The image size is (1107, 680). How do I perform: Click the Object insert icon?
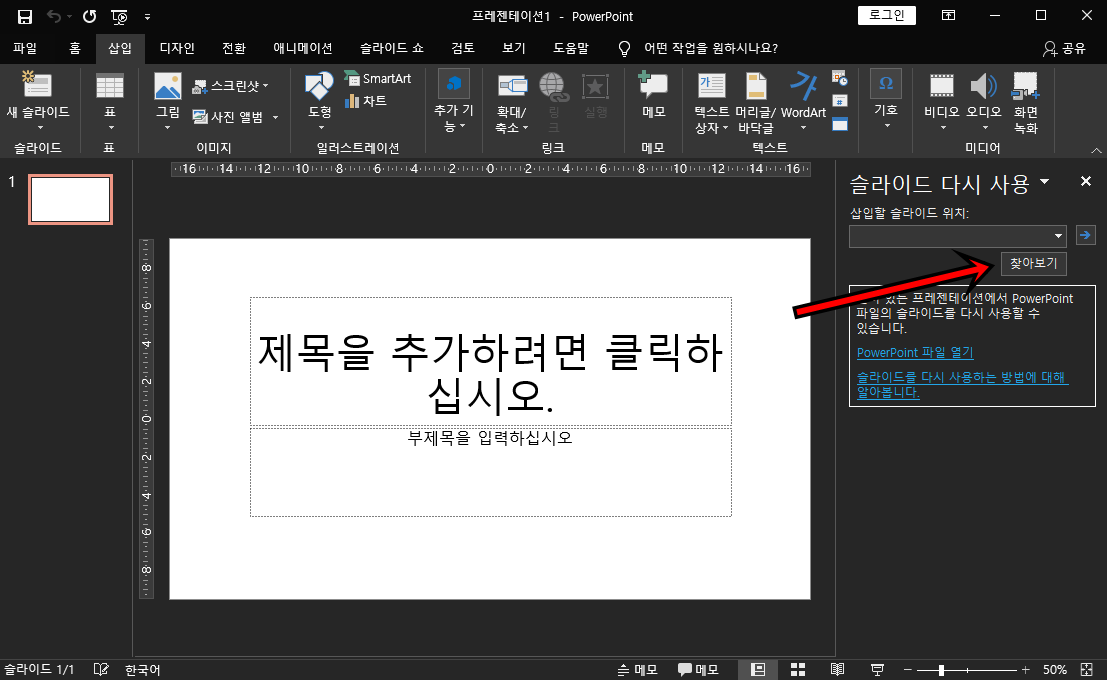(x=839, y=124)
